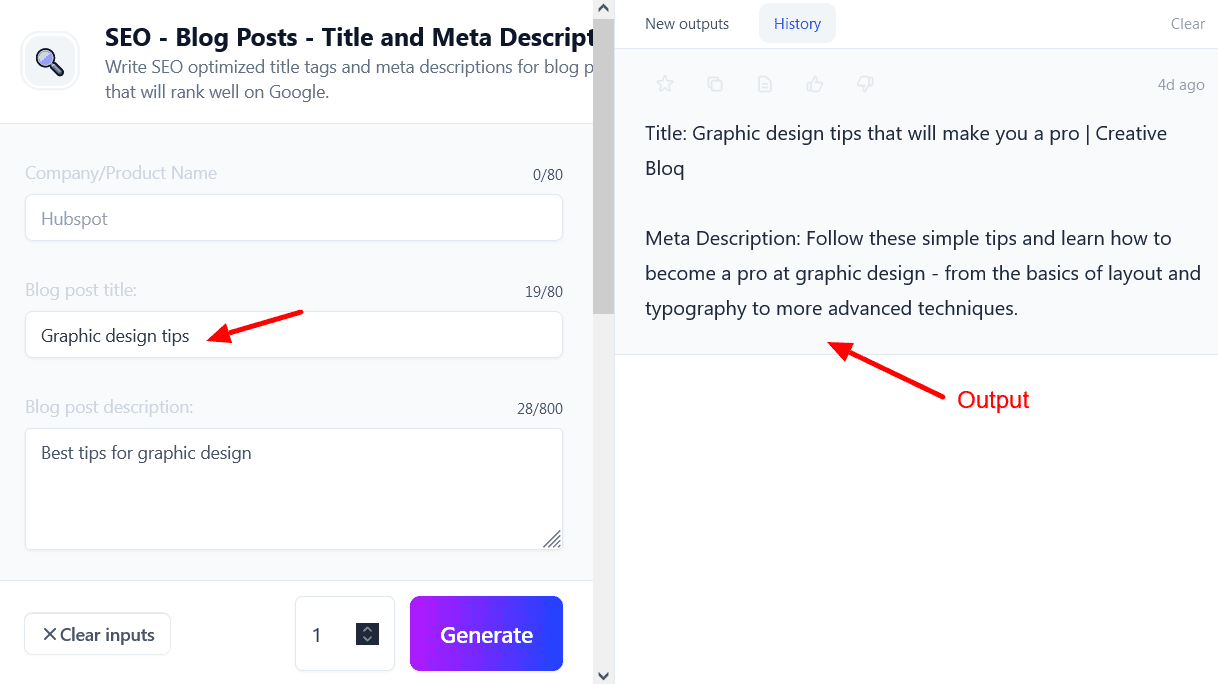Click the magnifying glass SEO template icon

pos(50,62)
